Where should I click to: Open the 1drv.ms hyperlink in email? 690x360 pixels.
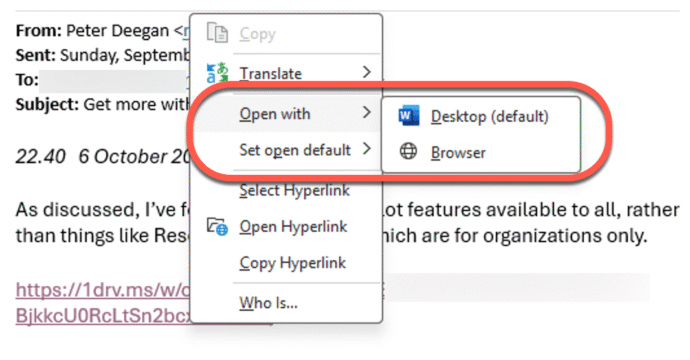(x=103, y=290)
